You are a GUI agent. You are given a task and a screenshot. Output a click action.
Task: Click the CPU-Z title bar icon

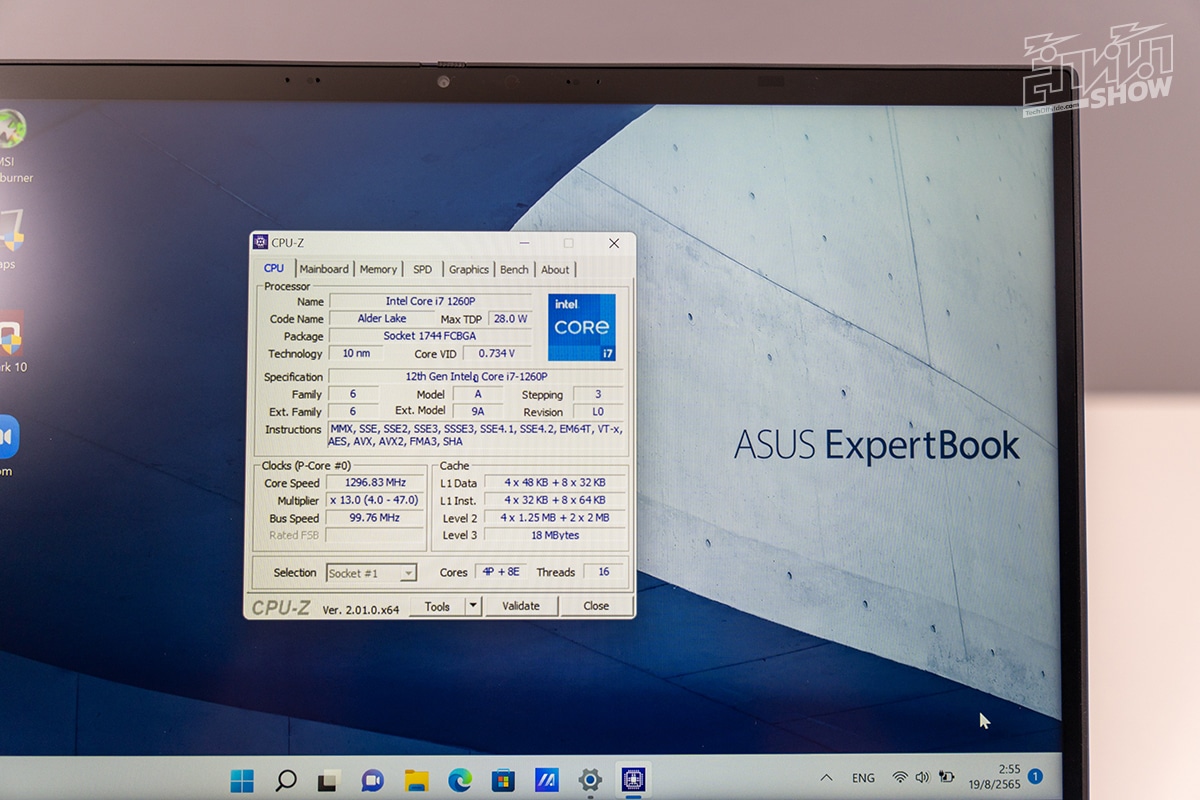(261, 242)
